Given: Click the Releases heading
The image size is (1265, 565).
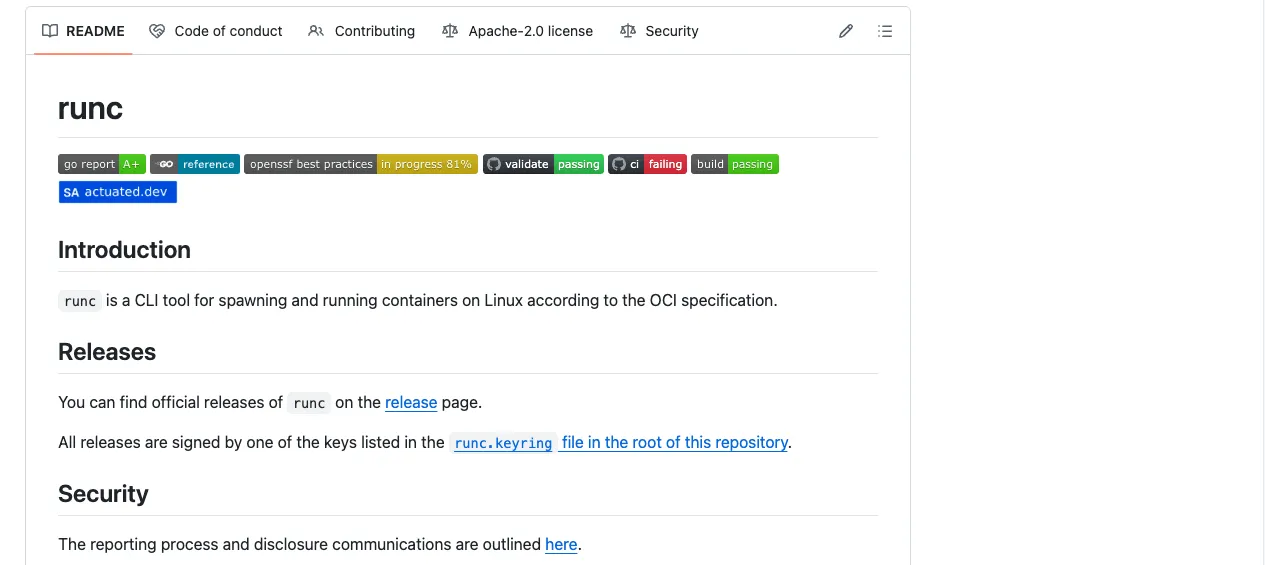Looking at the screenshot, I should 107,352.
